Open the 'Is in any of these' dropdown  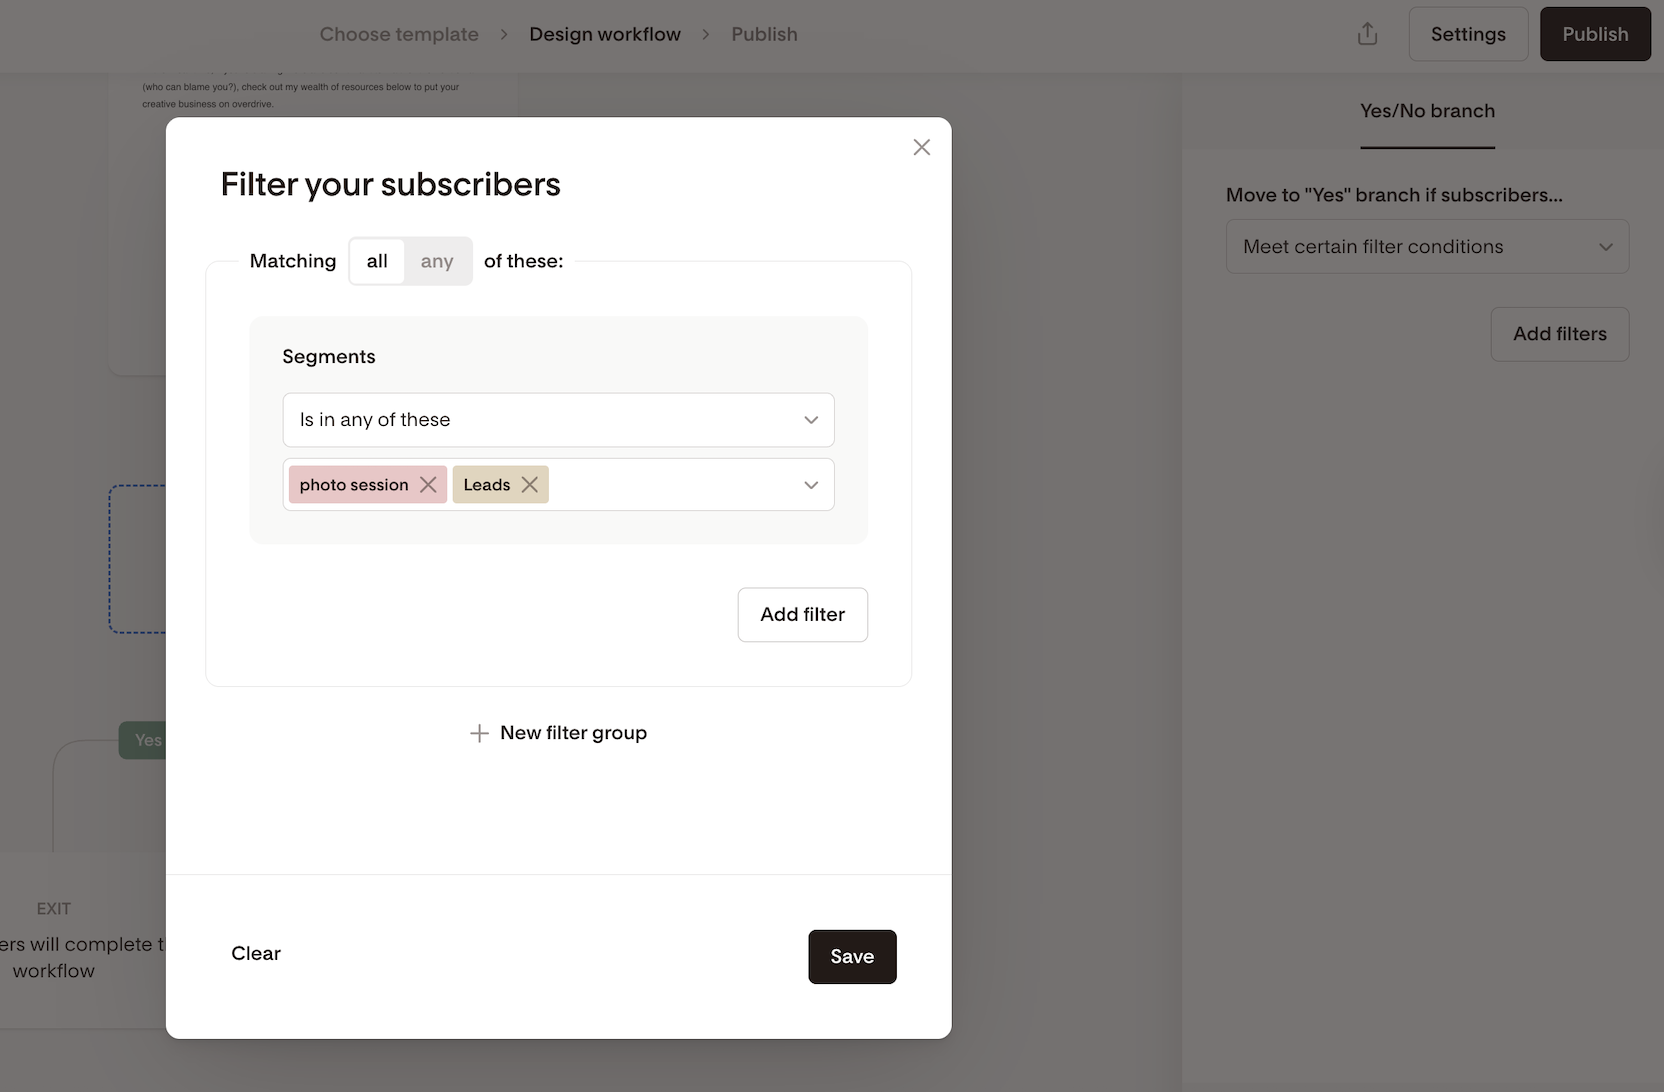click(558, 420)
